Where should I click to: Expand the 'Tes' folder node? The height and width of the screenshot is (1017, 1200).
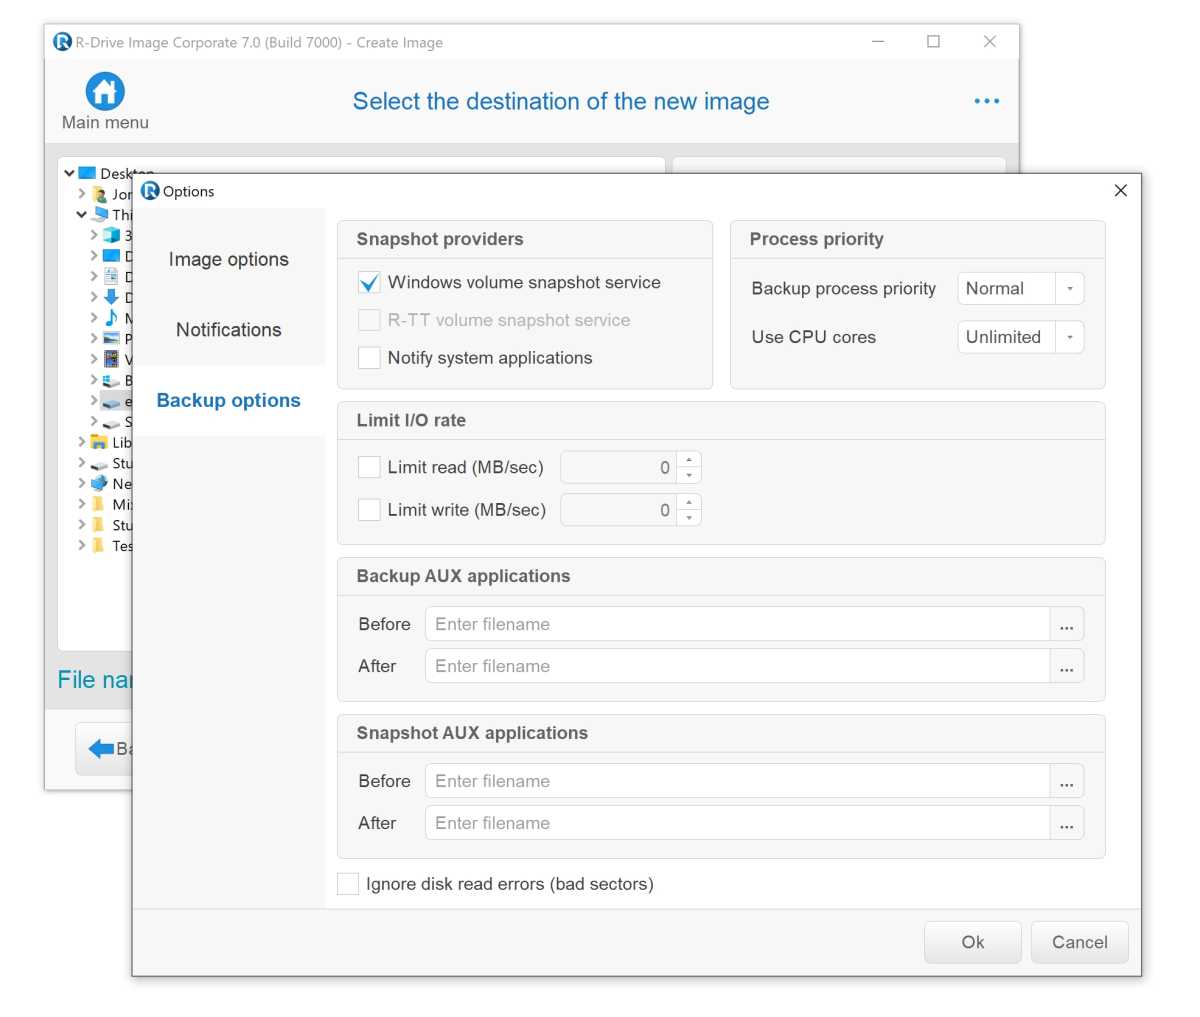(82, 545)
